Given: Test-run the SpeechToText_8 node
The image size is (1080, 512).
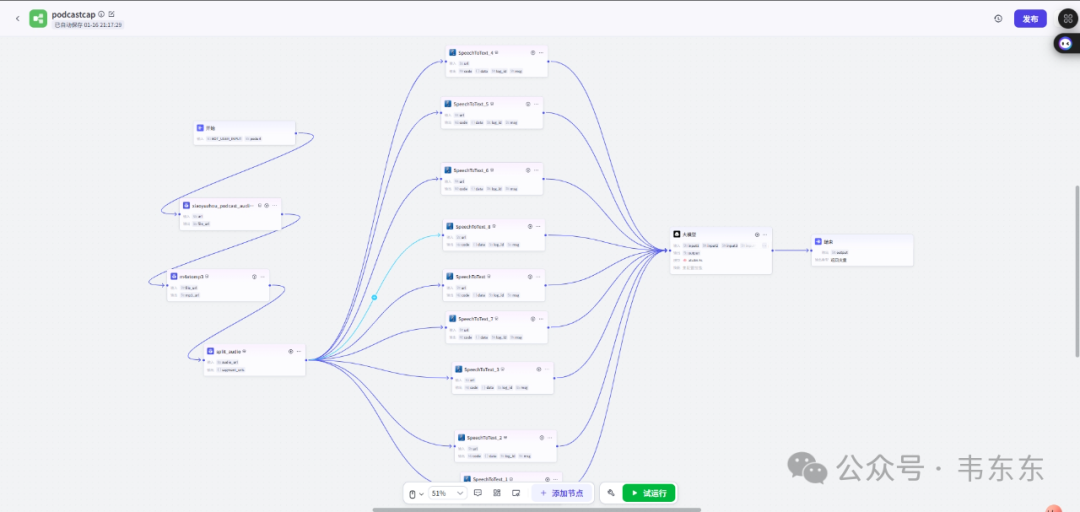Looking at the screenshot, I should [x=530, y=226].
